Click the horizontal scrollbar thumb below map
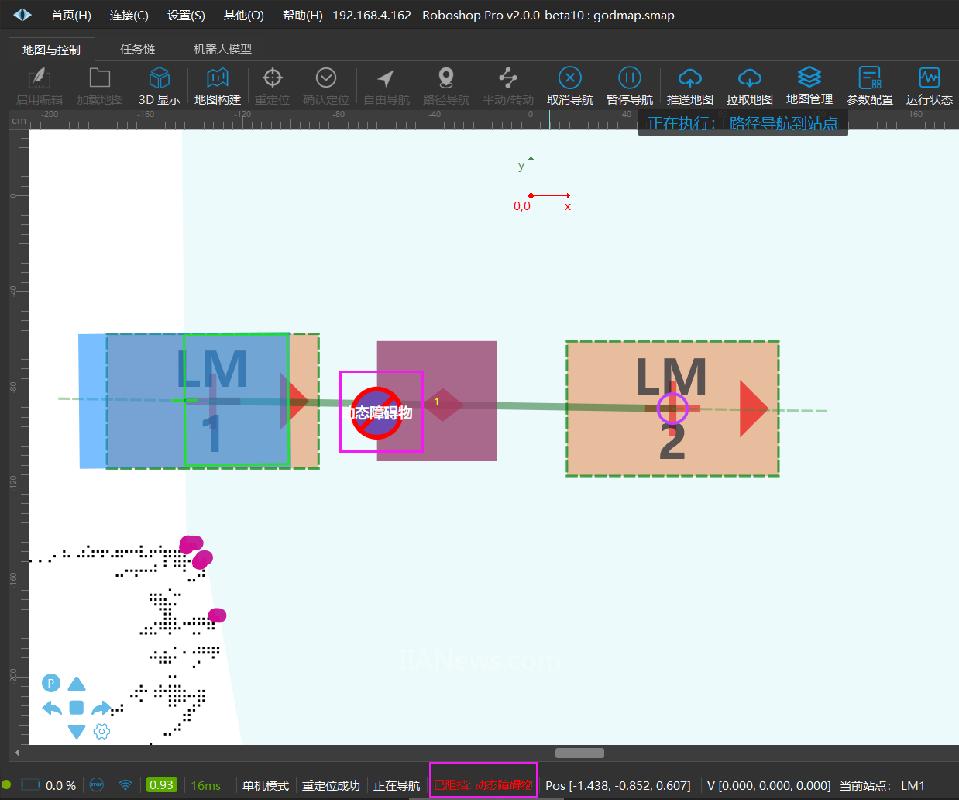 (579, 753)
